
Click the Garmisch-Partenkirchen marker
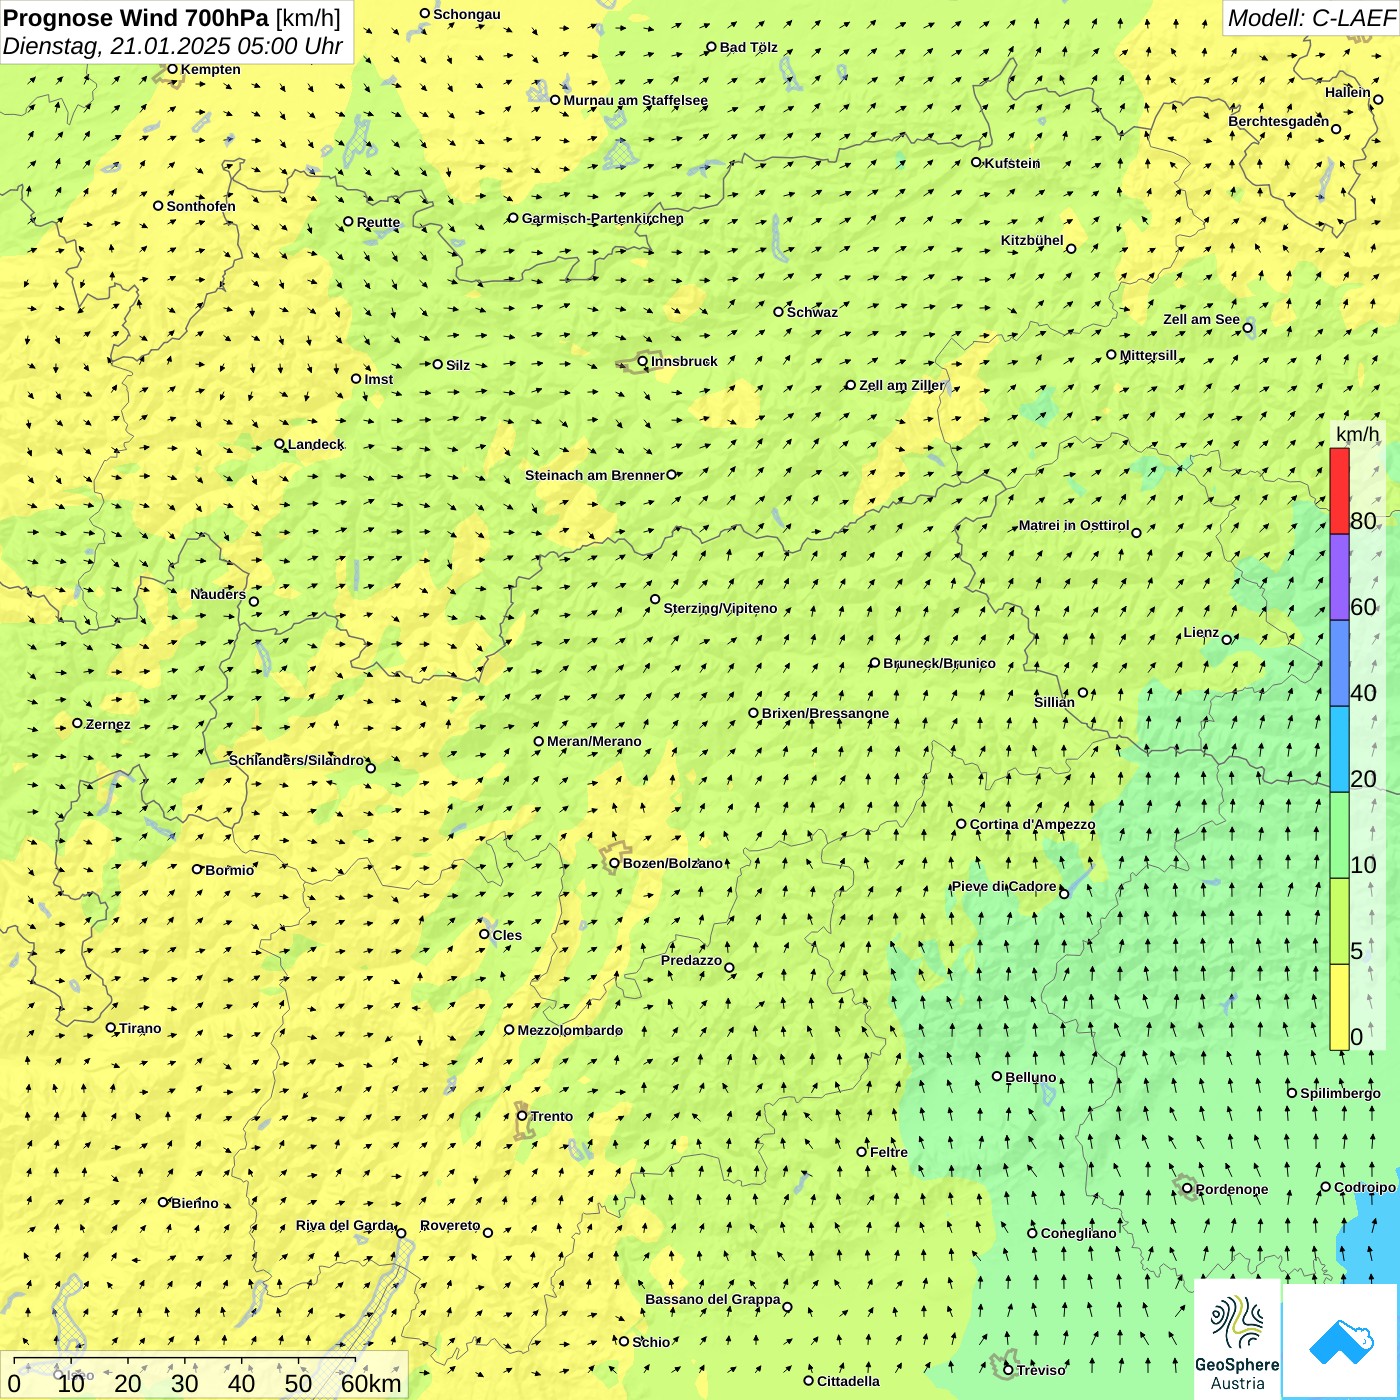coord(513,218)
